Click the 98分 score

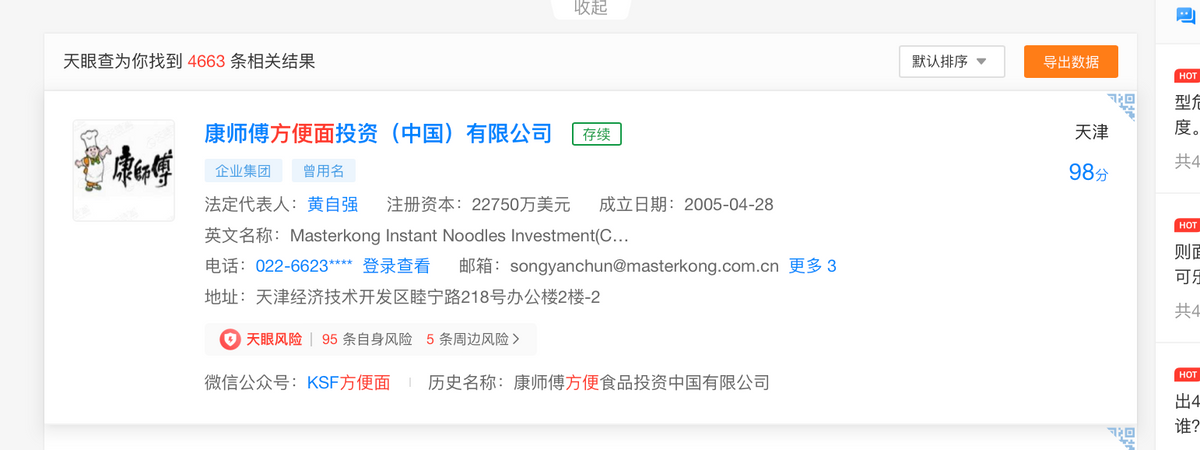1088,173
